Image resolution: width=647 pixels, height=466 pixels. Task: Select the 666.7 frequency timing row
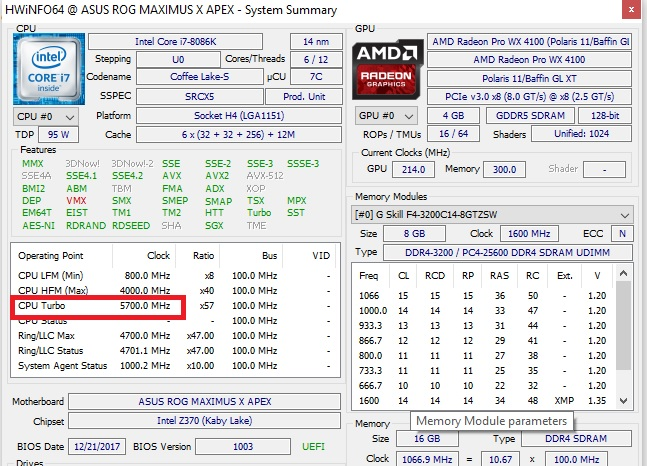(x=483, y=386)
